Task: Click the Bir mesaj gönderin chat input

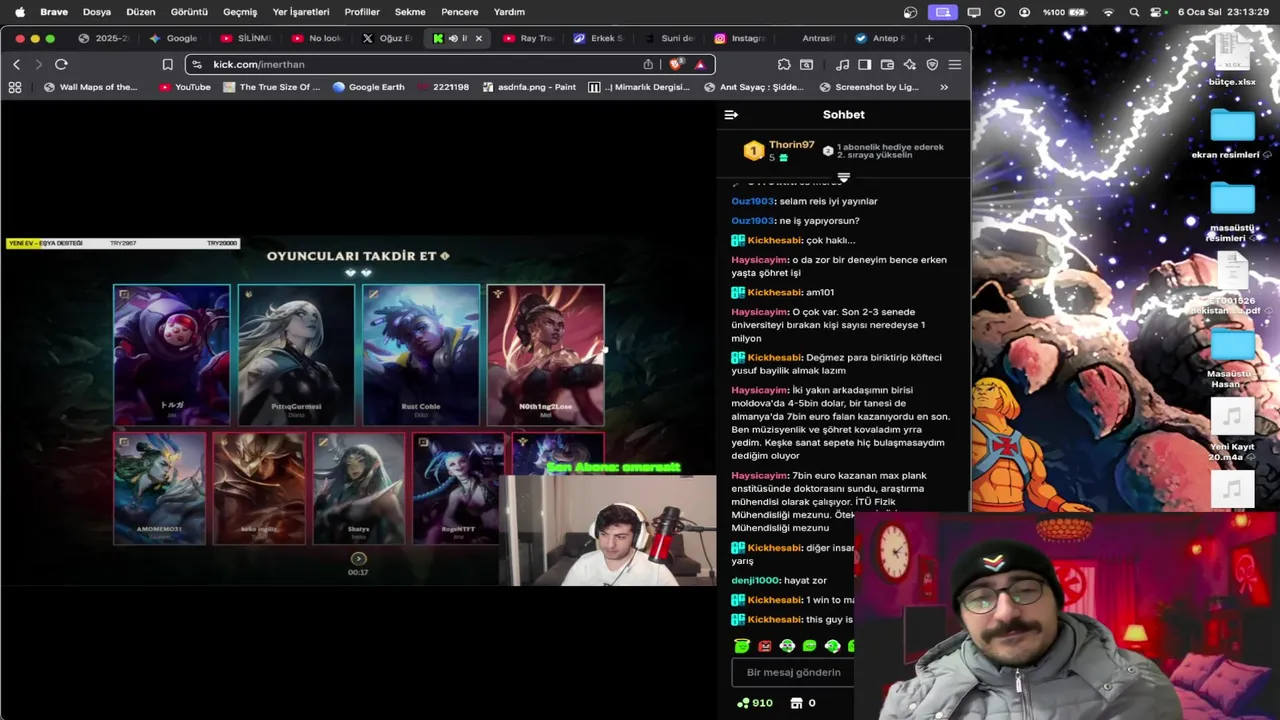Action: tap(795, 672)
